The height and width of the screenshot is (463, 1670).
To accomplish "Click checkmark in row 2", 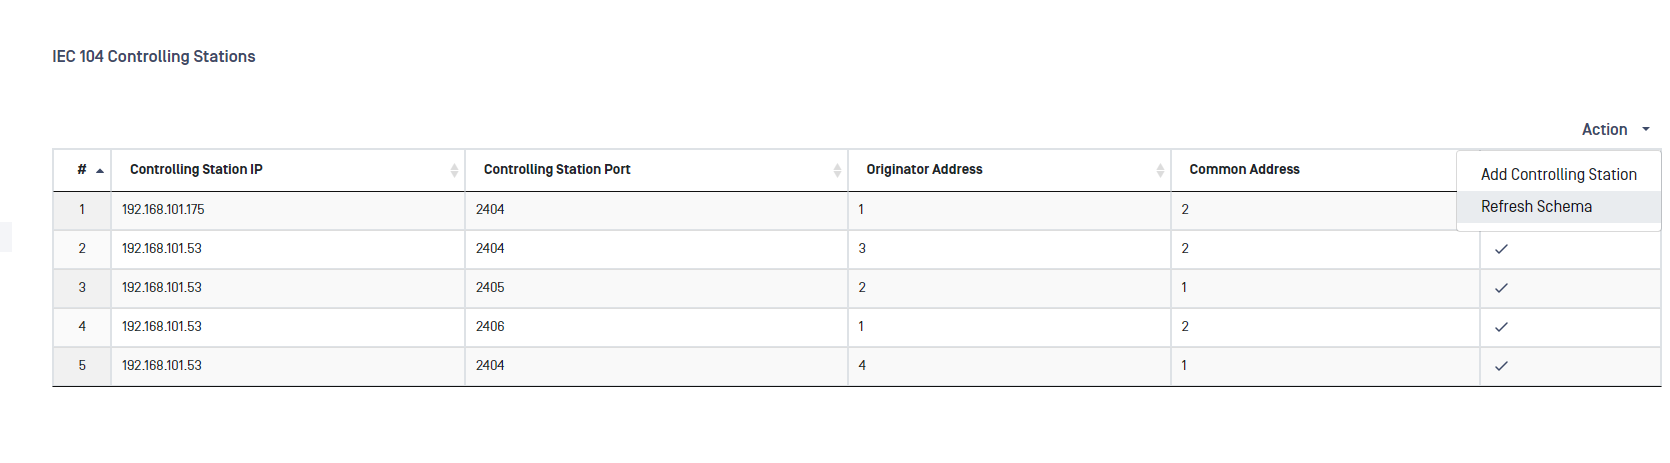I will click(x=1501, y=249).
